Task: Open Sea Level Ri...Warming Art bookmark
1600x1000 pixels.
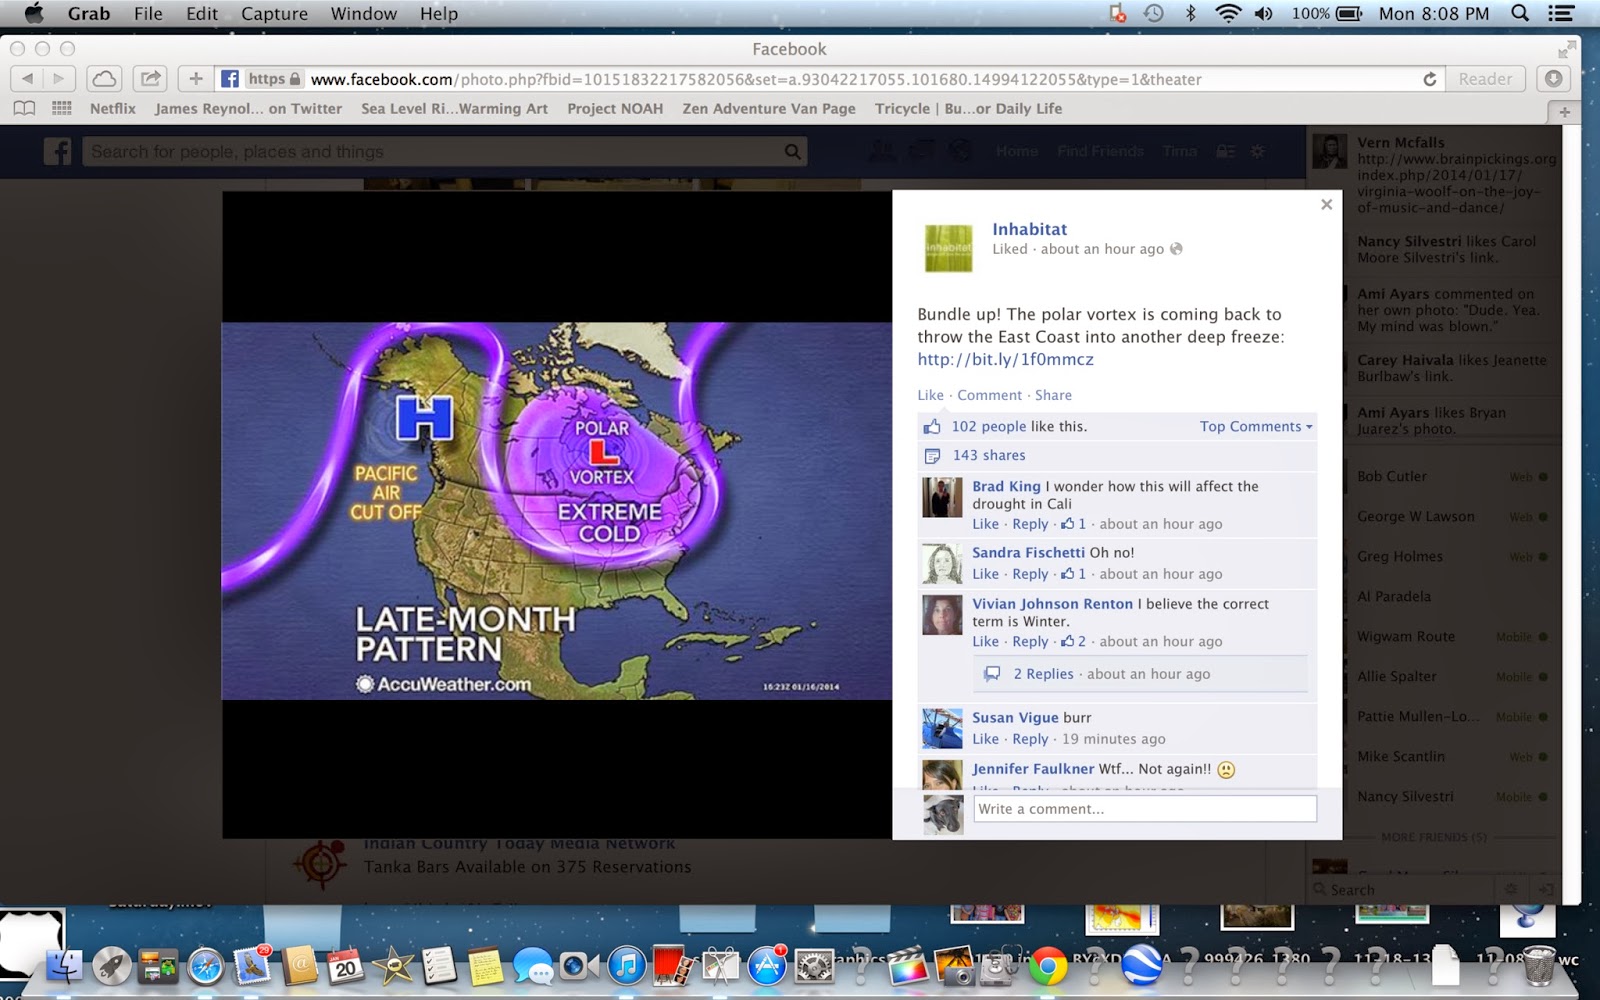Action: 454,108
